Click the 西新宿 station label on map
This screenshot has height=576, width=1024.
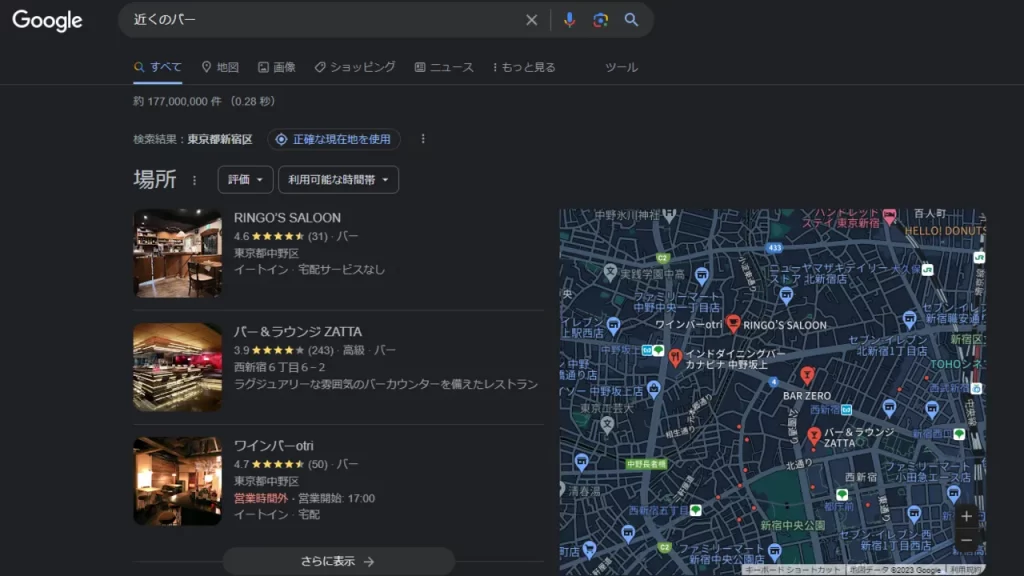pyautogui.click(x=824, y=409)
